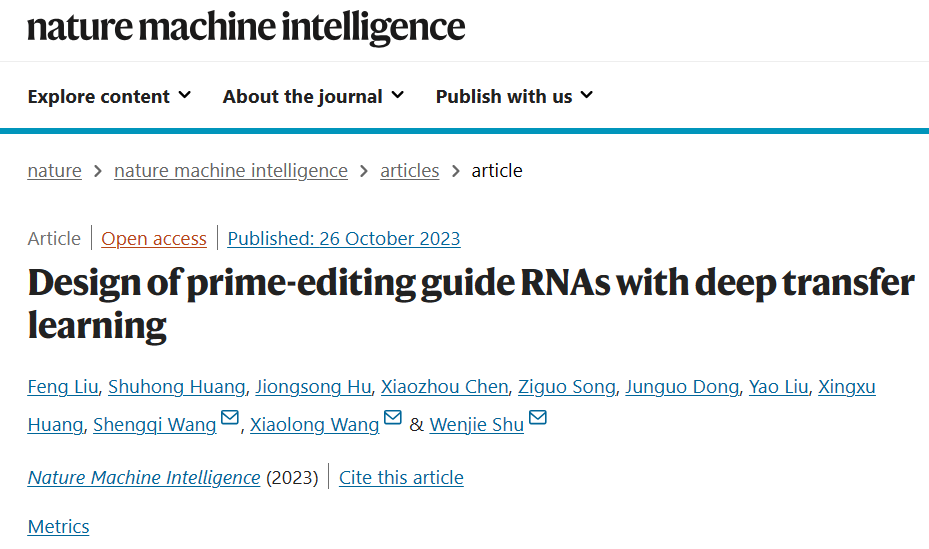
Task: Click the email icon beside Xiaolong Wang
Action: (x=392, y=418)
